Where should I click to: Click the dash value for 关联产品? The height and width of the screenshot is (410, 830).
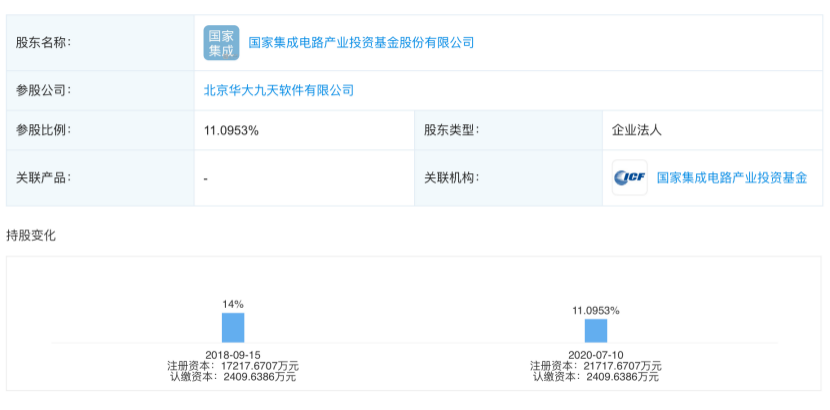click(x=205, y=179)
